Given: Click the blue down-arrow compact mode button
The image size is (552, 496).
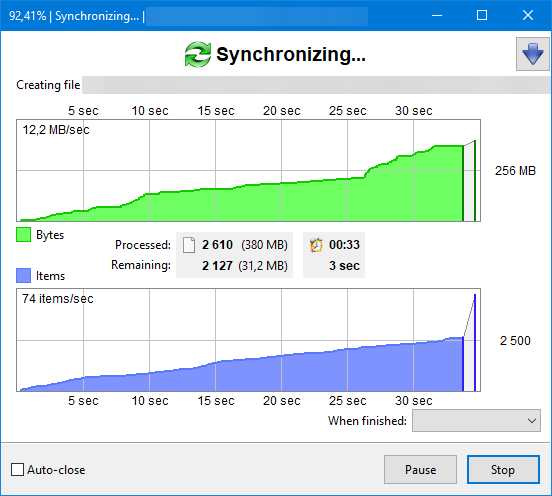Looking at the screenshot, I should click(x=533, y=54).
